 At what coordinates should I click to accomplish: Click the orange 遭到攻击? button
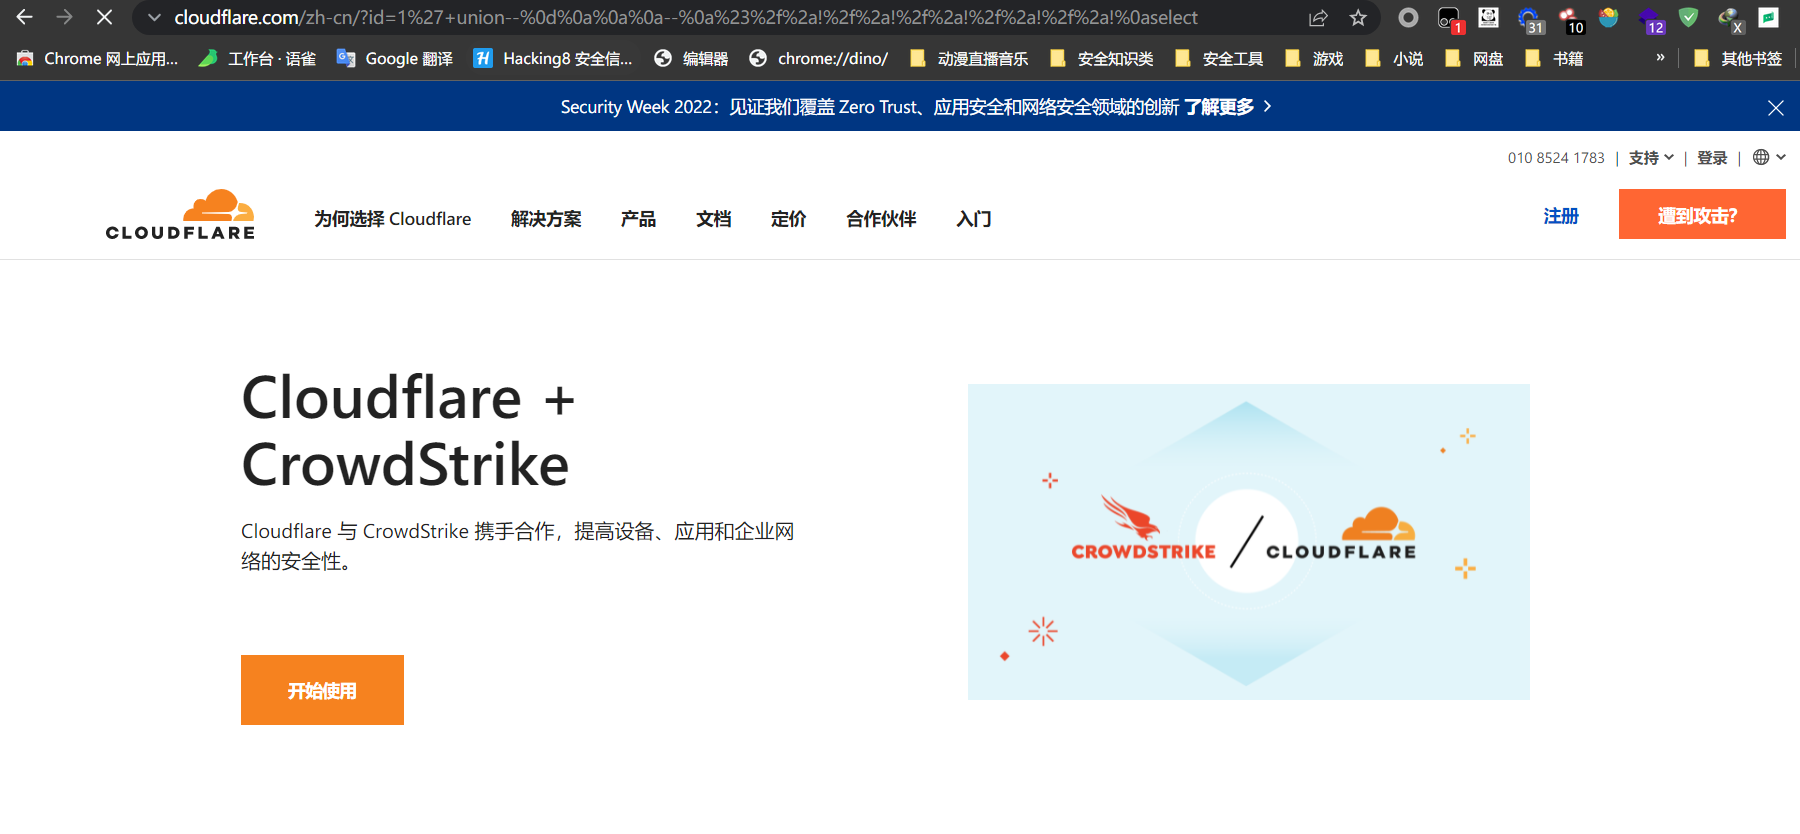point(1702,215)
